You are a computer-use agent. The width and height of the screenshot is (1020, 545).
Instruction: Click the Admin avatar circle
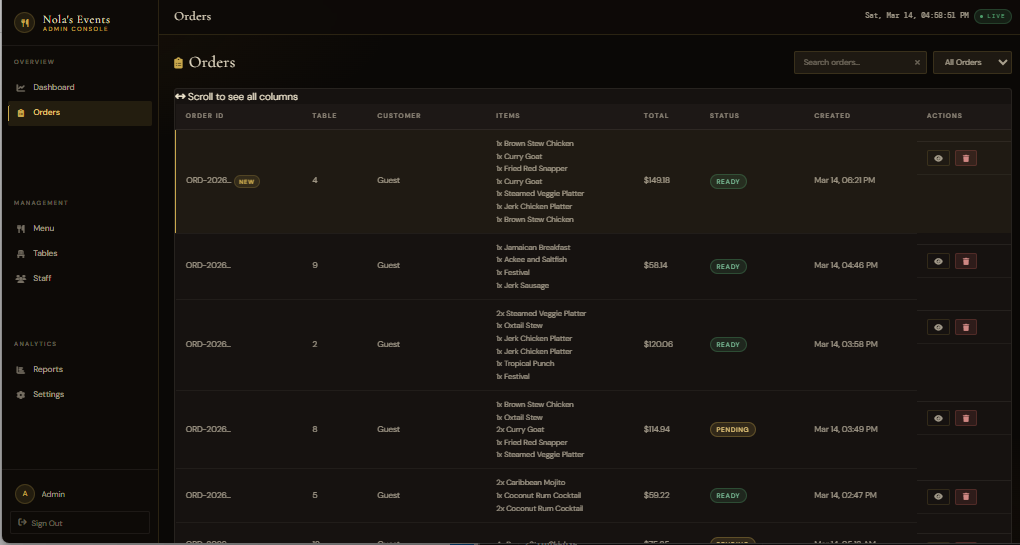[x=25, y=494]
